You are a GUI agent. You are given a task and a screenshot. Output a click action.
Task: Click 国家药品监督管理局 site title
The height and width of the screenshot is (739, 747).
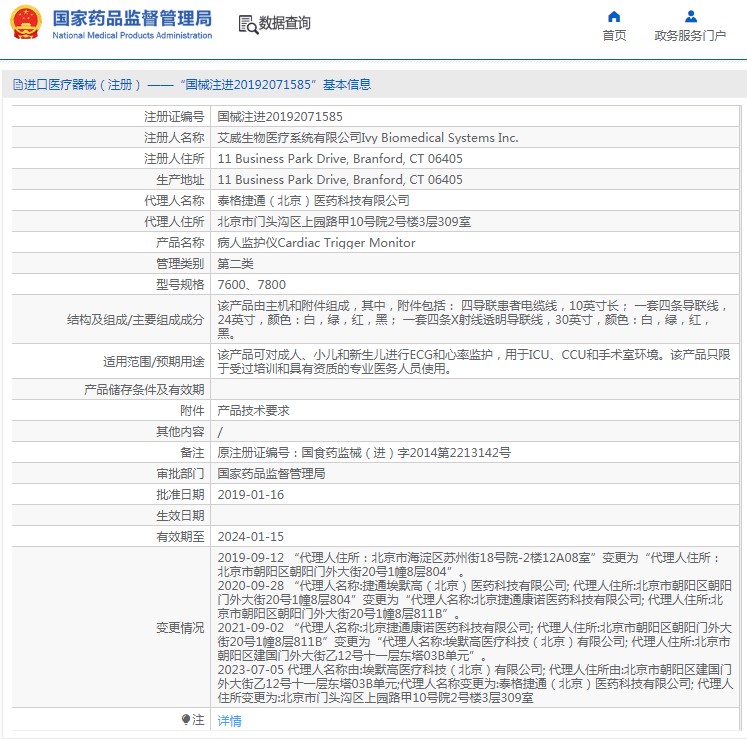tap(132, 19)
